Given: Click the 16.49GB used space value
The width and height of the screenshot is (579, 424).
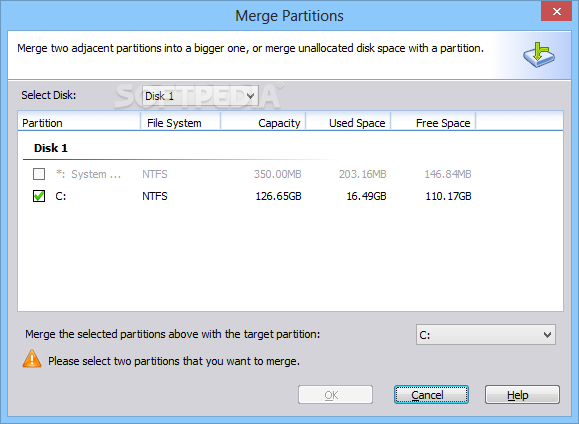Looking at the screenshot, I should [366, 196].
